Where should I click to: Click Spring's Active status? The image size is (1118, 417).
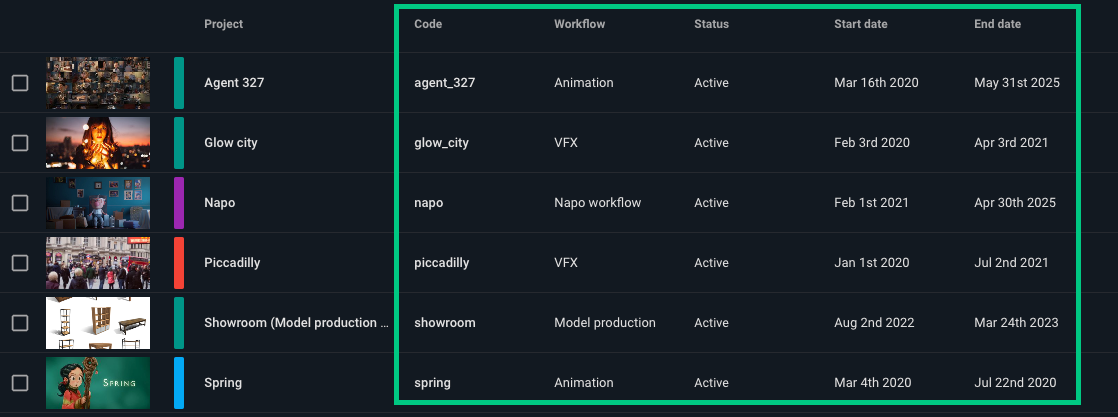[x=712, y=383]
